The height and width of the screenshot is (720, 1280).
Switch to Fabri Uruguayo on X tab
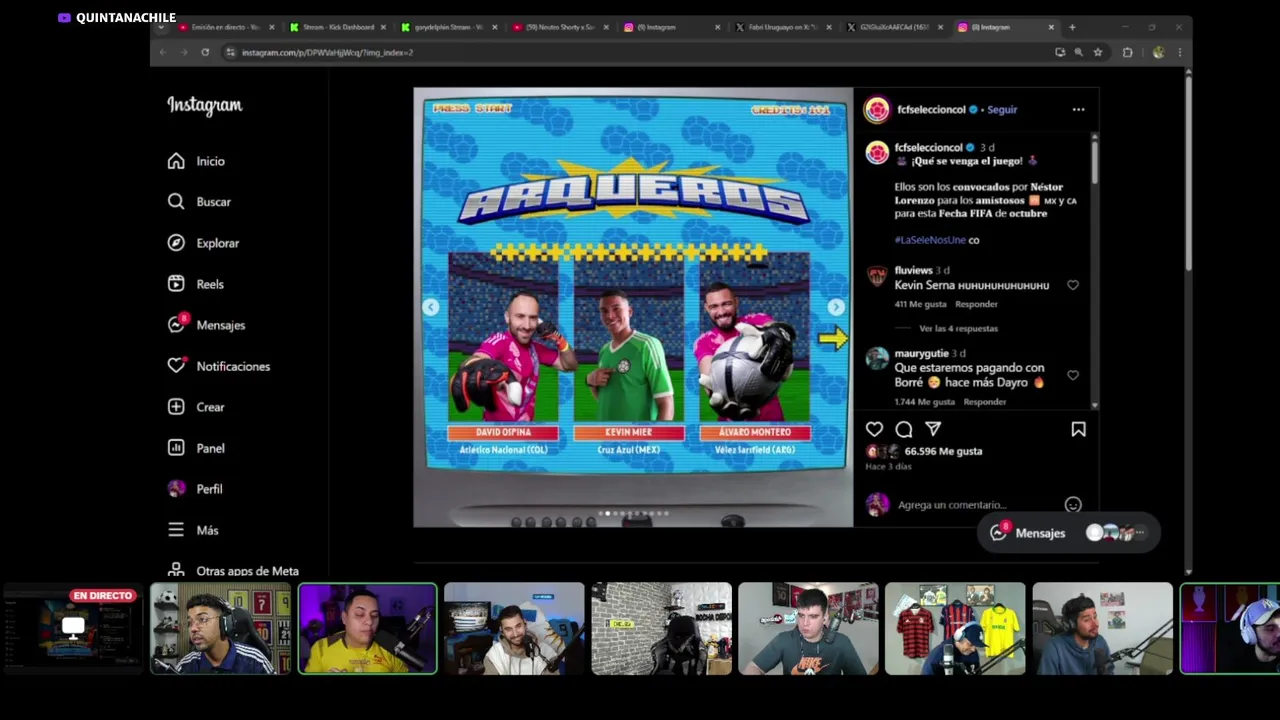[x=783, y=27]
